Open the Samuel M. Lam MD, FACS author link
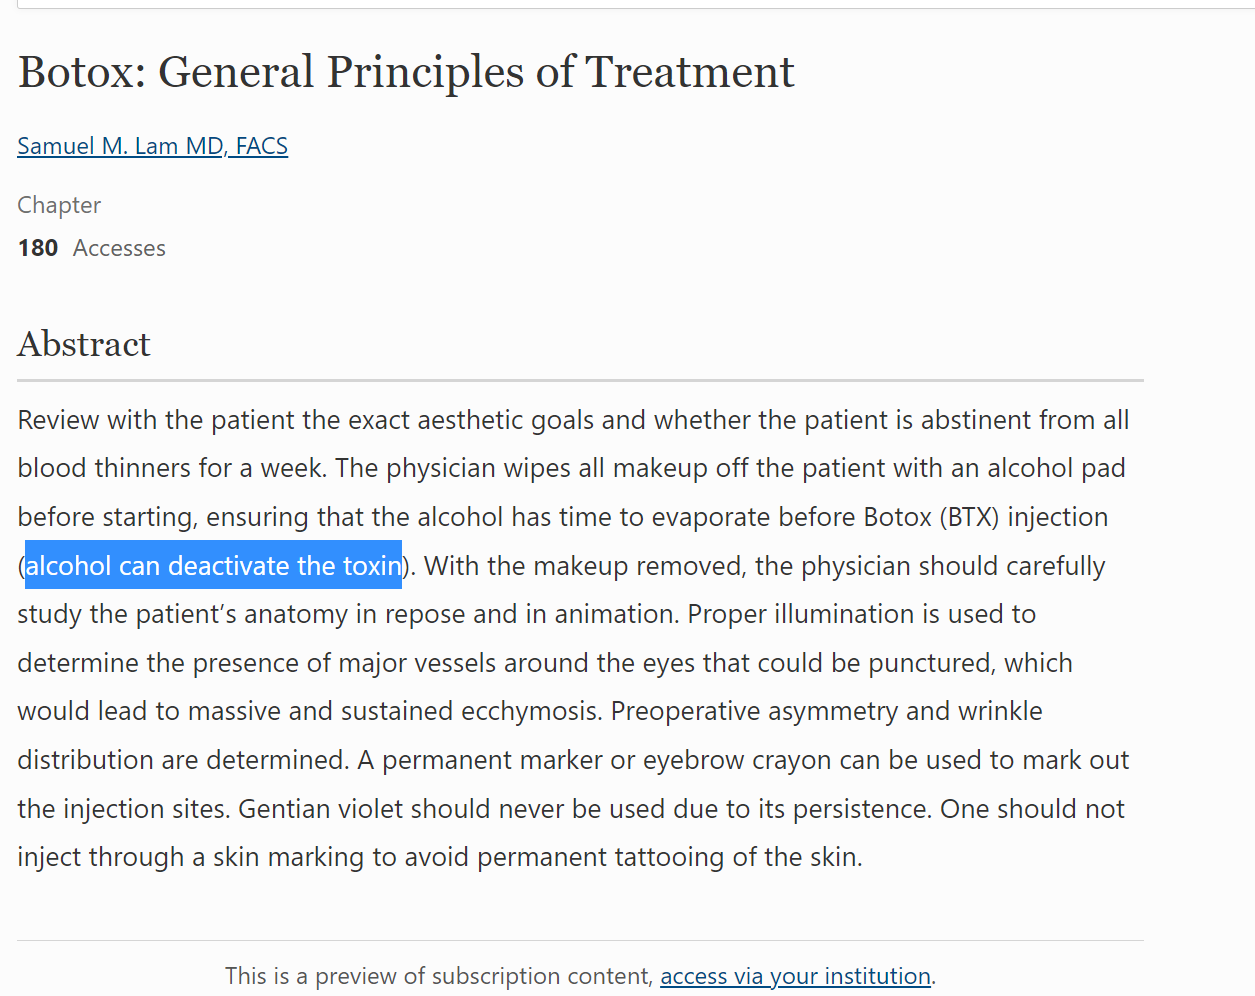 pos(152,146)
